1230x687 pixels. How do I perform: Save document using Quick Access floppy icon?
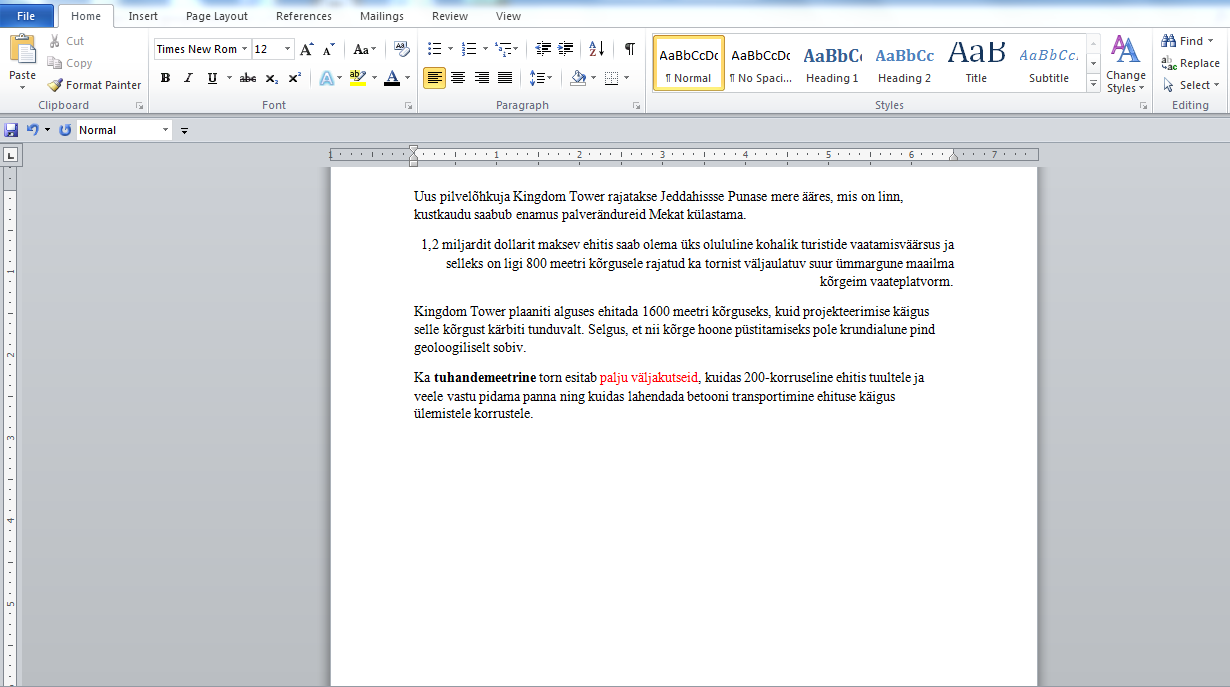(11, 130)
